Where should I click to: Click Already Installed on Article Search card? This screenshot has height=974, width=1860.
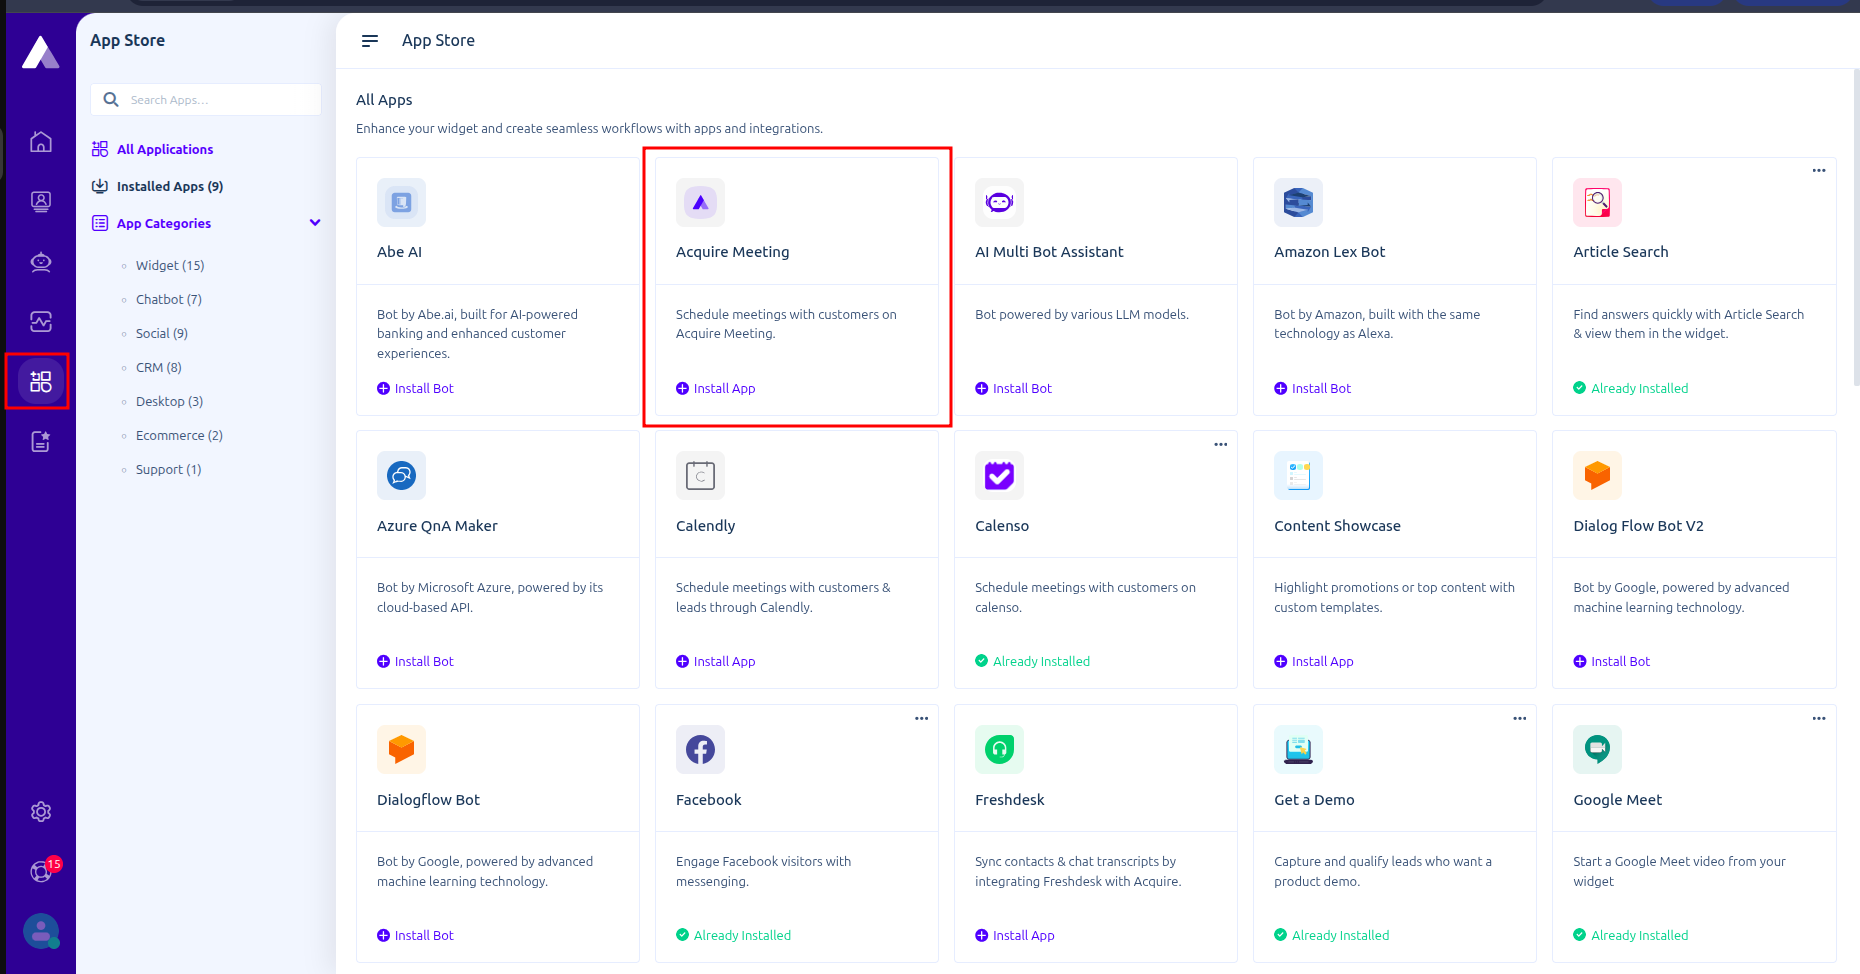click(1631, 389)
